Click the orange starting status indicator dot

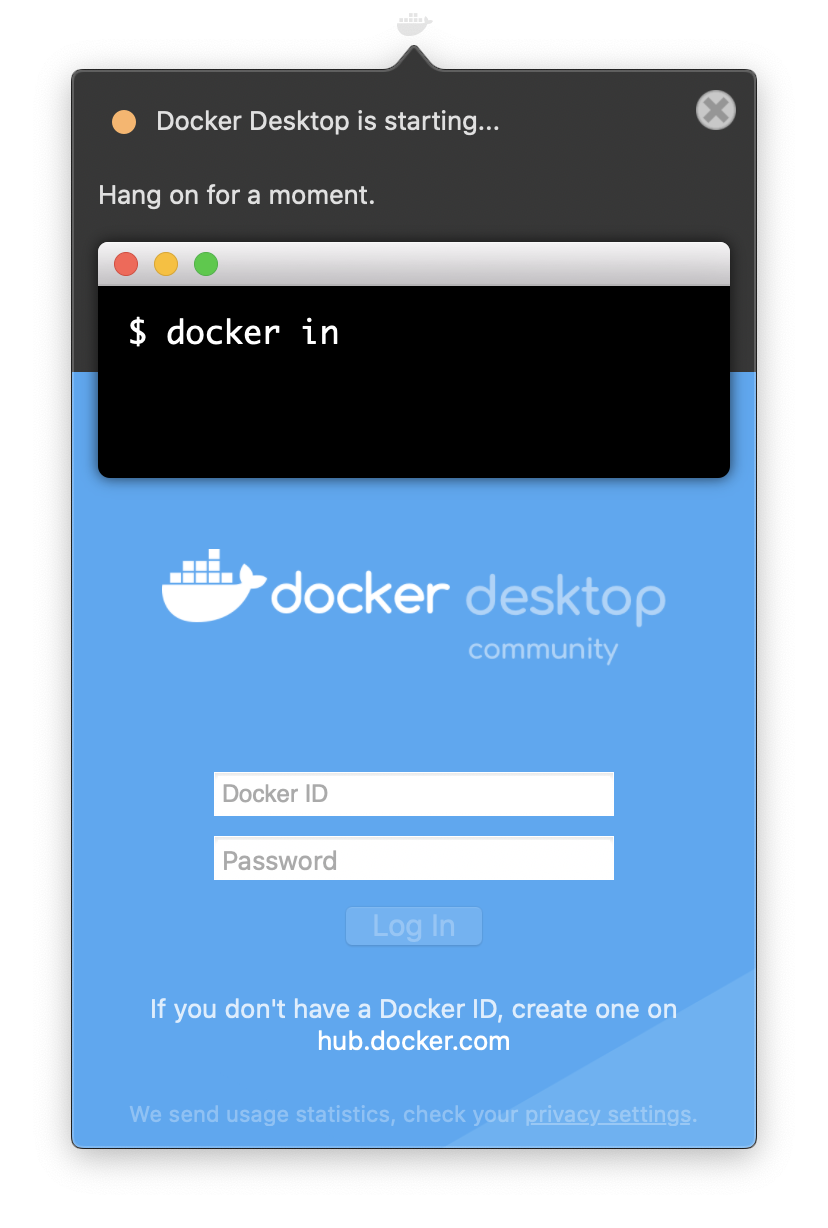tap(124, 122)
